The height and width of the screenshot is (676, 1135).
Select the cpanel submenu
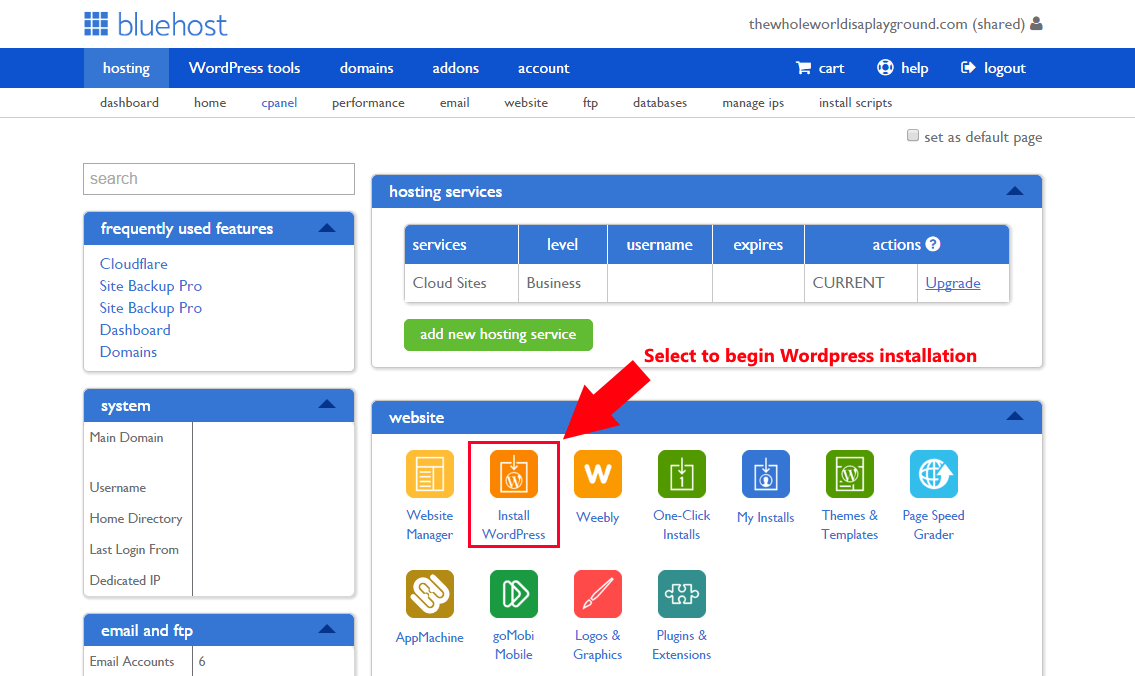tap(279, 103)
